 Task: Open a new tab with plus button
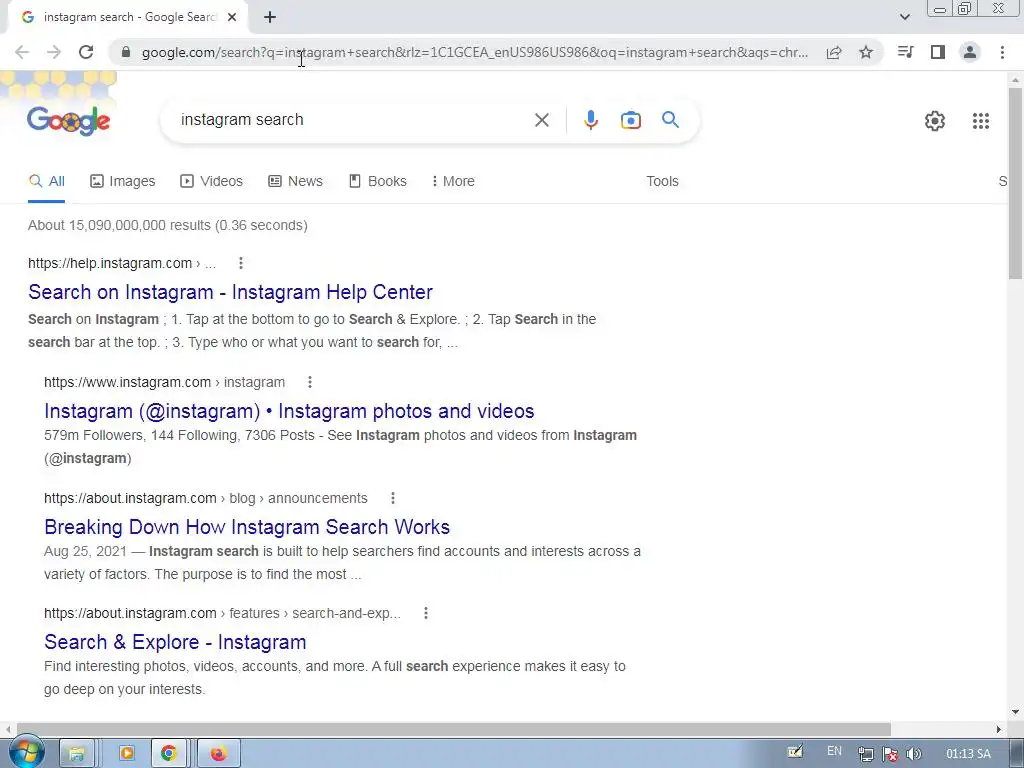point(270,18)
